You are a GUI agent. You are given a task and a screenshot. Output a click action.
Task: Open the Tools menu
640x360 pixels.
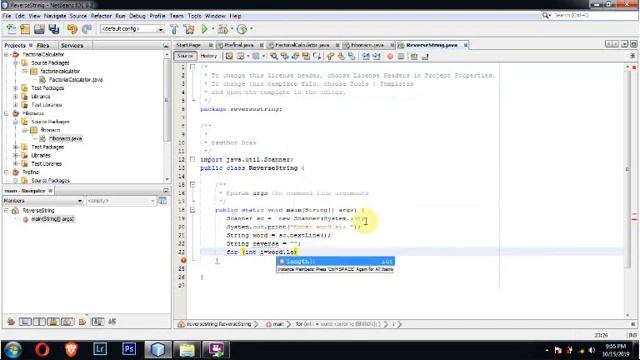coord(195,16)
